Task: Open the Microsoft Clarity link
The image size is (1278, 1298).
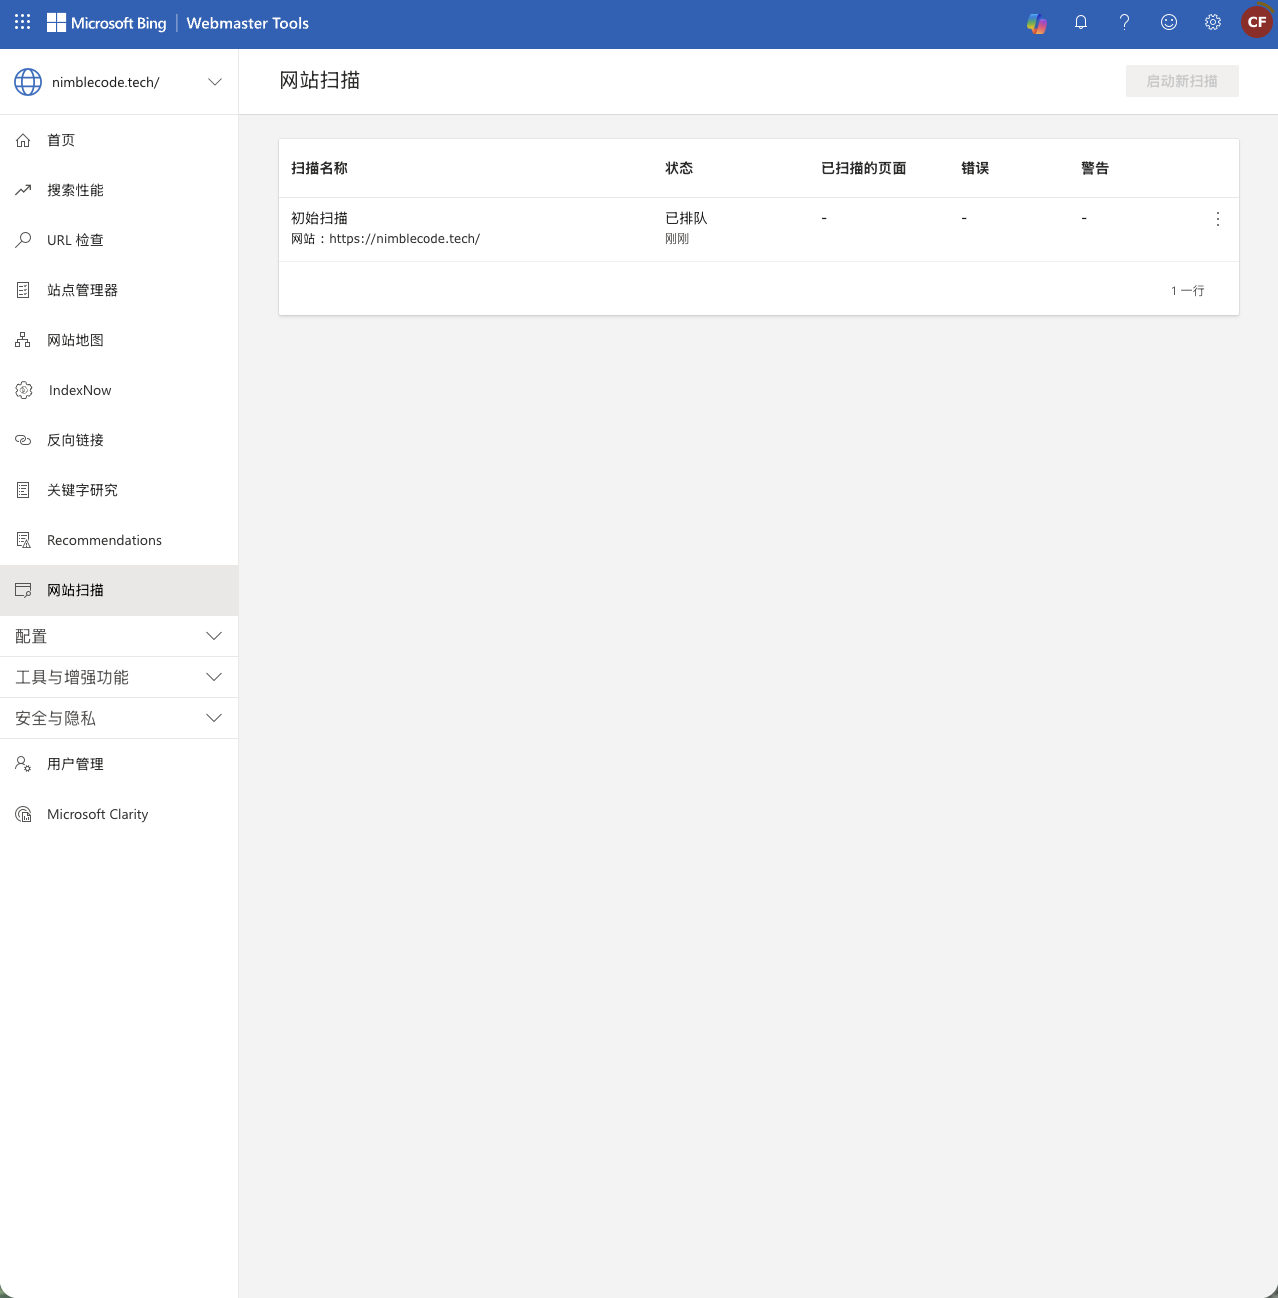Action: (98, 814)
